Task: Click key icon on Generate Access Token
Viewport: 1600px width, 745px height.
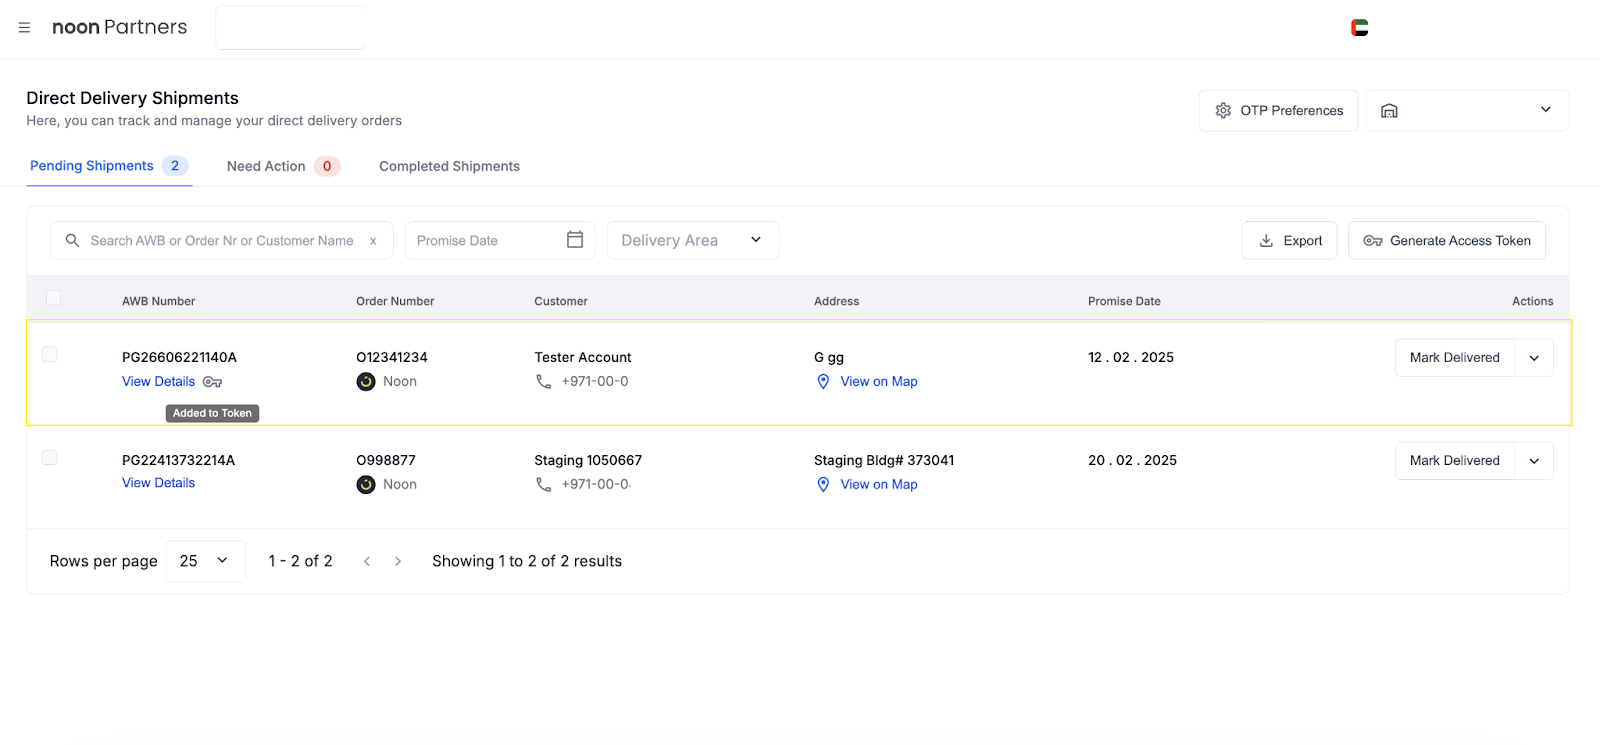Action: [1373, 241]
